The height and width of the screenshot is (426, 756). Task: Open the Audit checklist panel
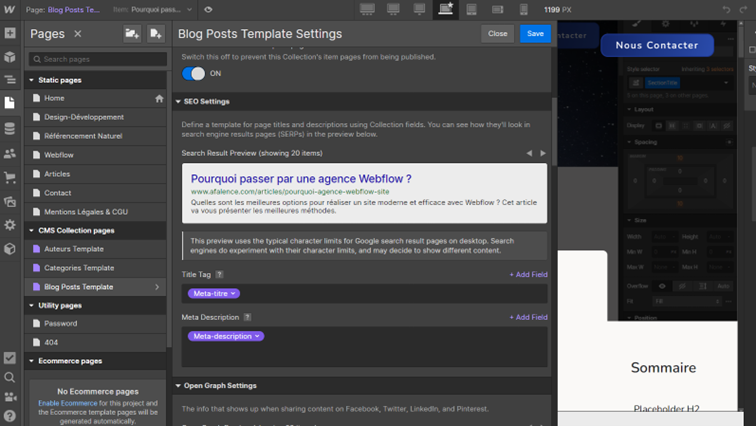point(10,358)
